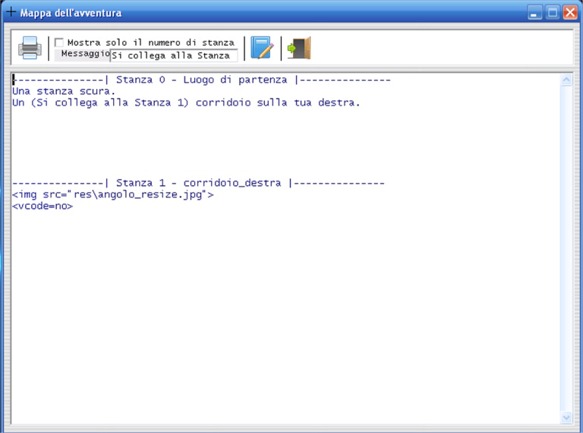Click the Messaggio label
Image resolution: width=583 pixels, height=433 pixels.
tap(86, 54)
